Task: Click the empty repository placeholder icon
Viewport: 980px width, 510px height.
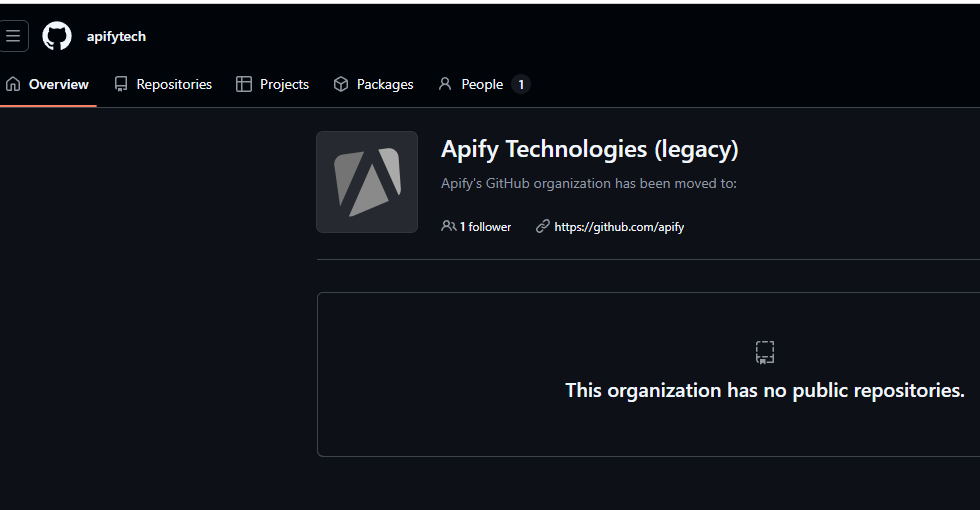Action: [765, 352]
